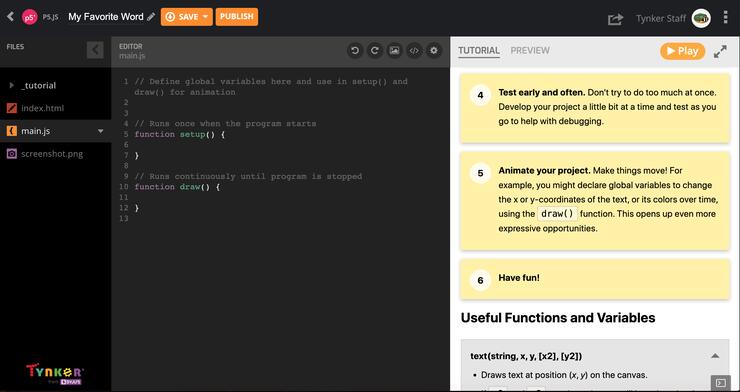Click the console icon at bottom right
This screenshot has height=392, width=740.
[x=720, y=383]
